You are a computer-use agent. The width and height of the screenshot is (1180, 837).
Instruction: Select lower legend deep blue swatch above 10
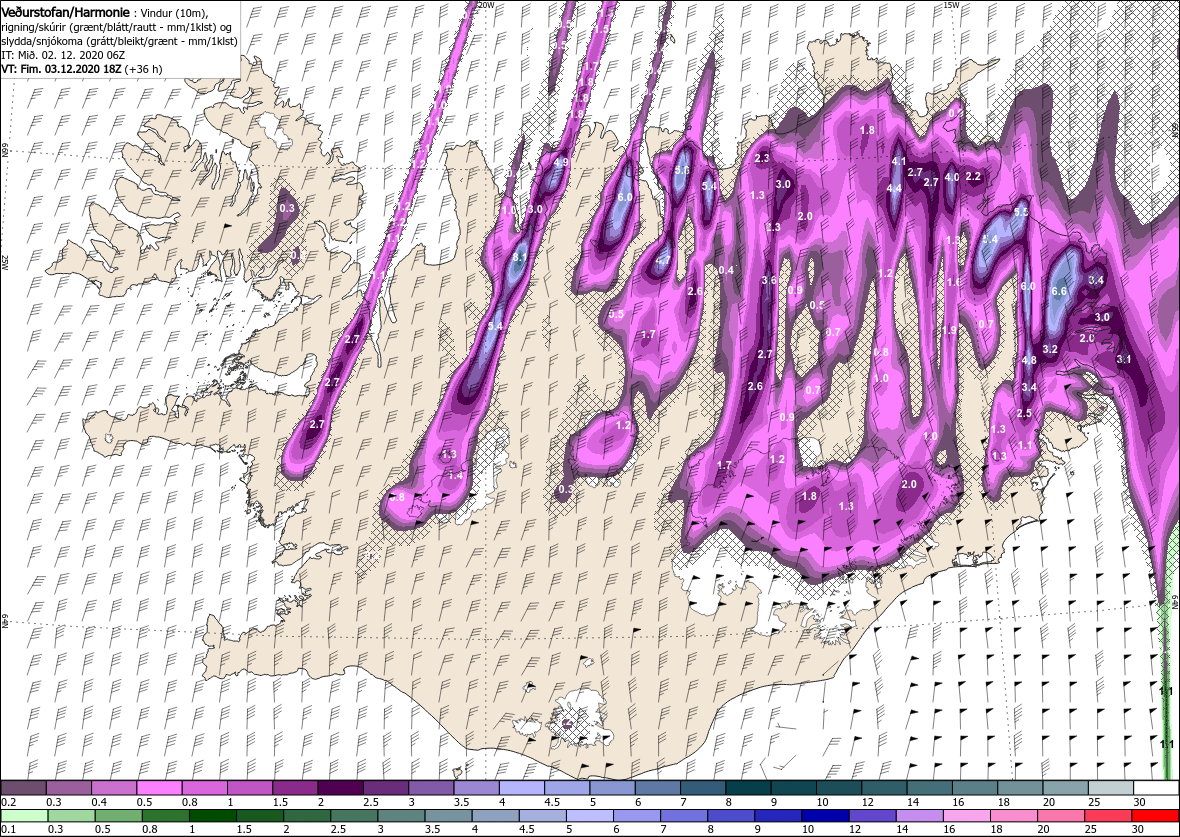tap(826, 816)
